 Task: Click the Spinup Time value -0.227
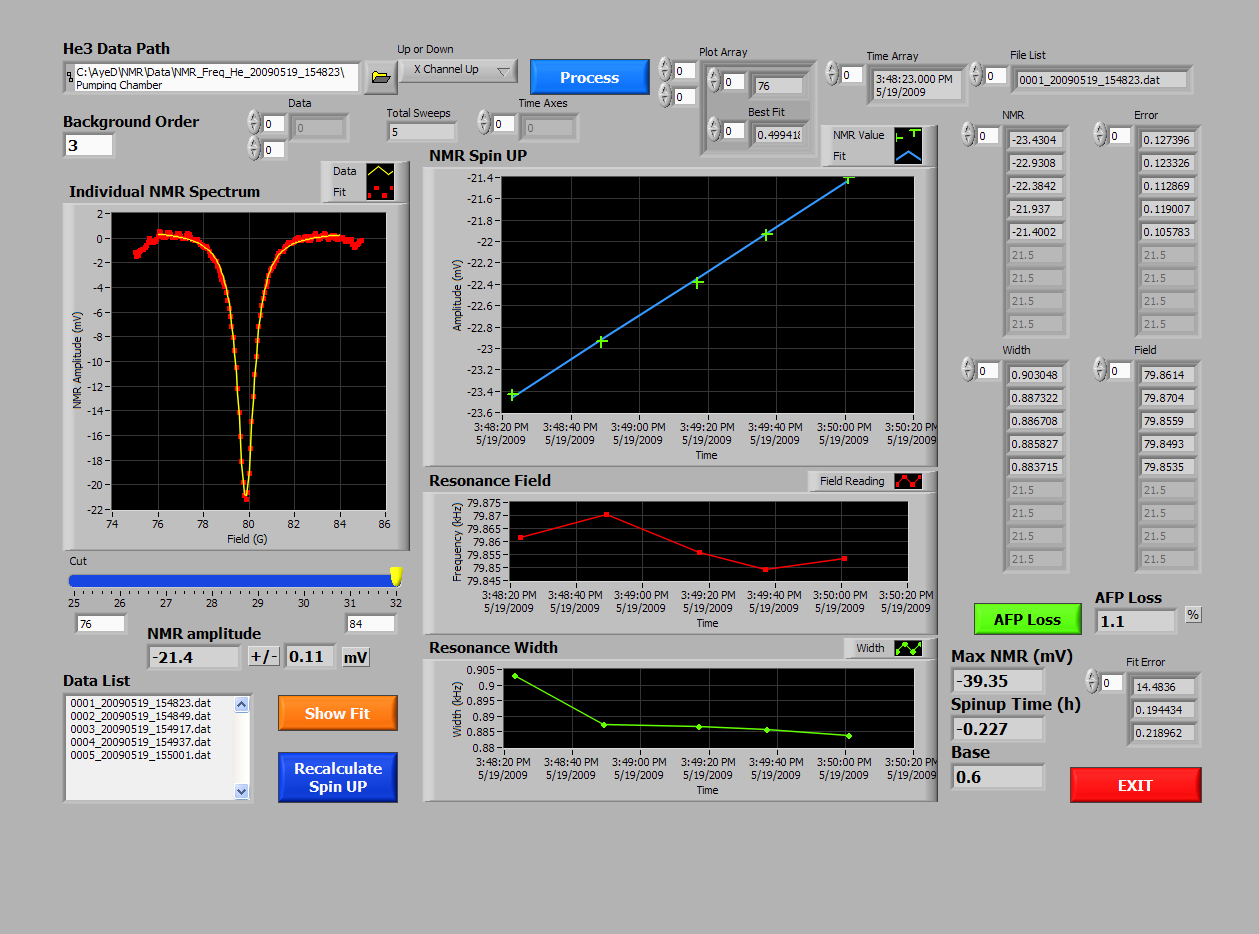point(998,729)
